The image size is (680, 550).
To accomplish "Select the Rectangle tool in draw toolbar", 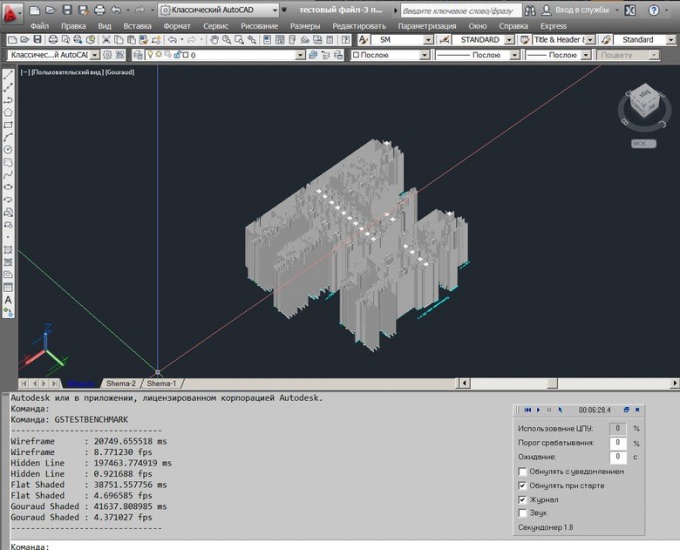I will point(8,125).
